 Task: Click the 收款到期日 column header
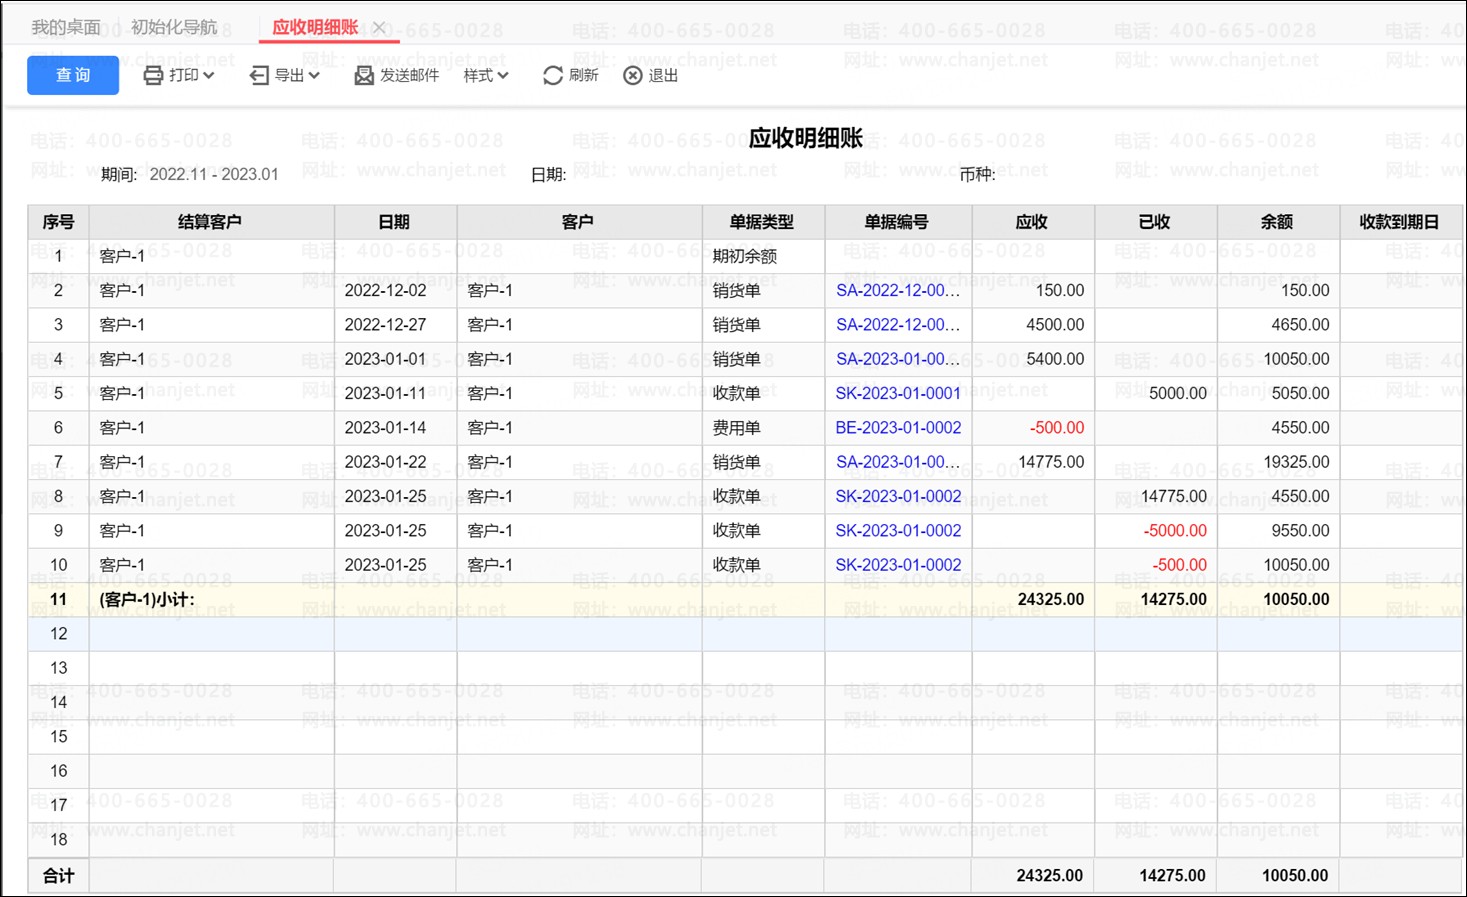coord(1400,222)
